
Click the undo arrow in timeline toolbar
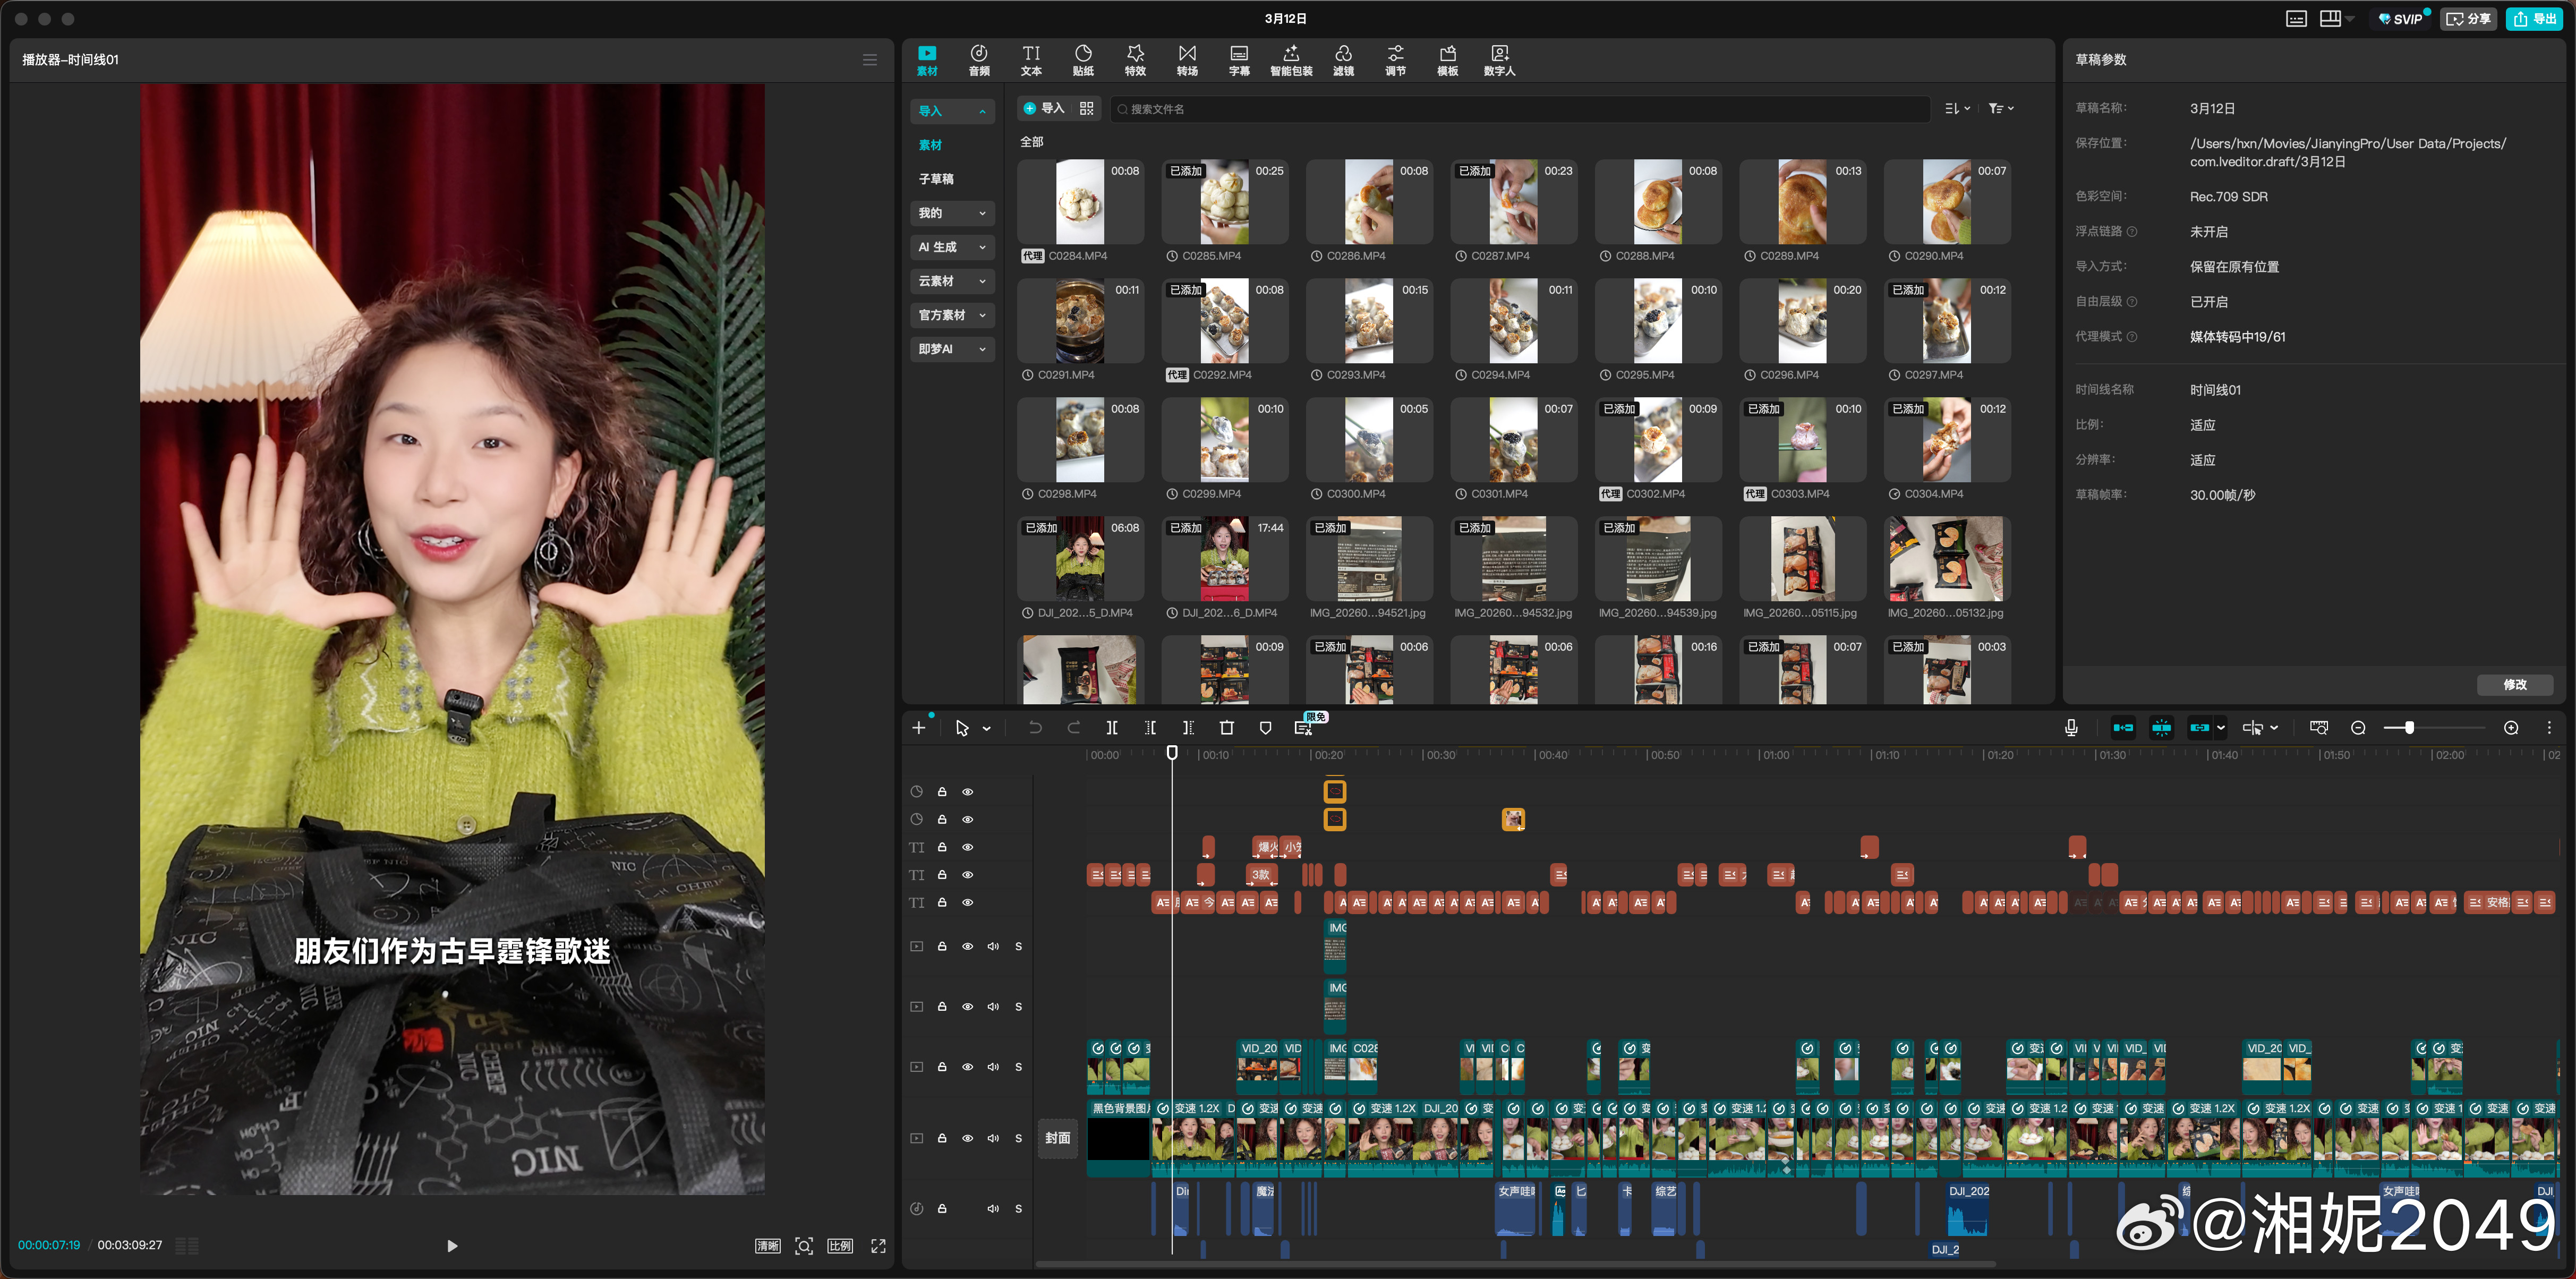pyautogui.click(x=1035, y=728)
